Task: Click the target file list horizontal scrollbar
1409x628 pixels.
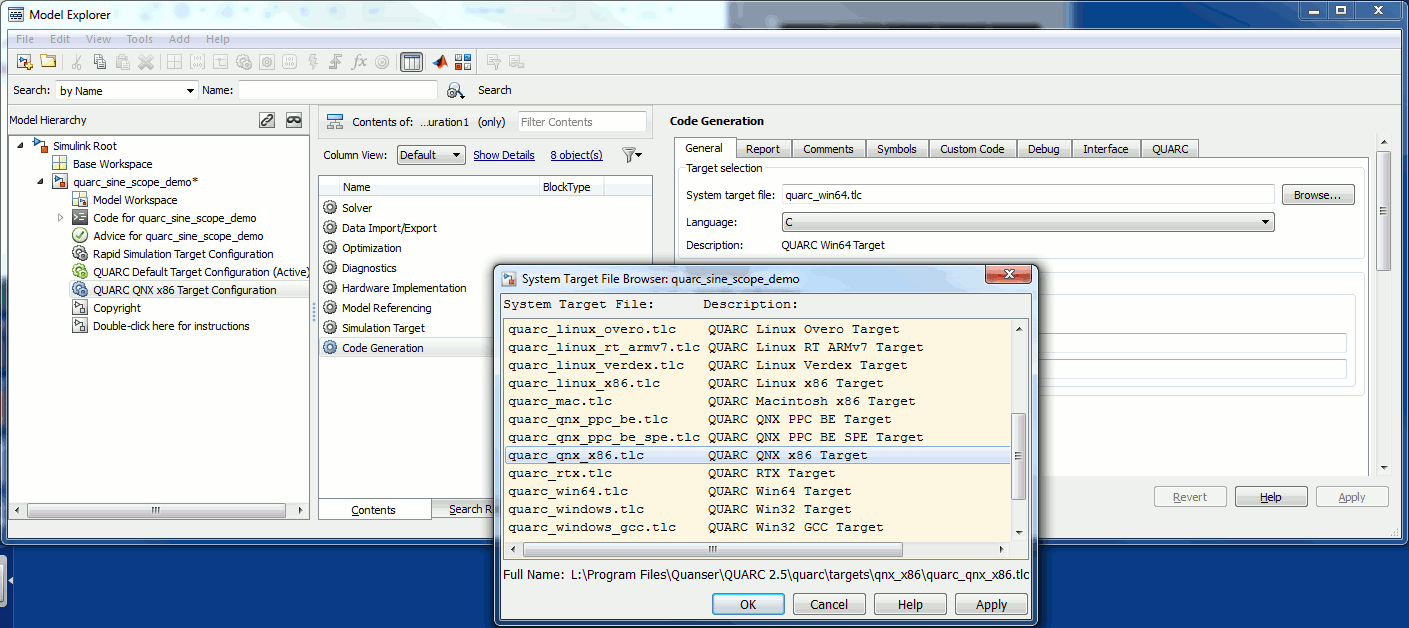Action: coord(712,550)
